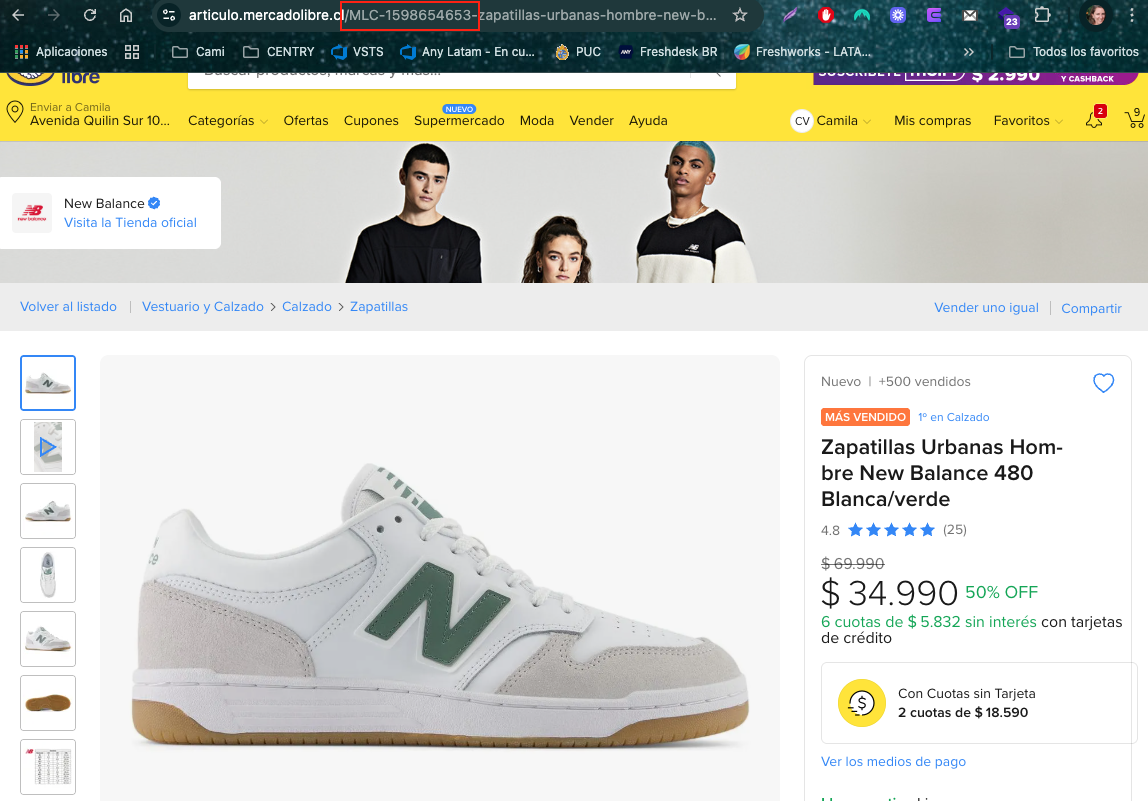Open Vestuario y Calzado breadcrumb
The width and height of the screenshot is (1148, 801).
203,307
